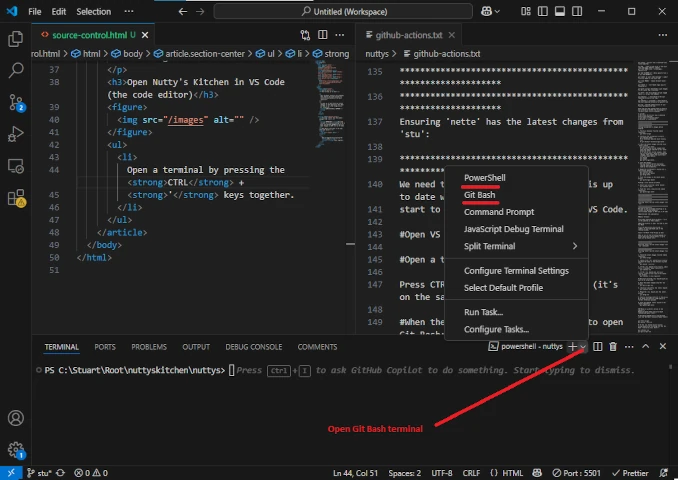Expand the hidden menu bar ellipsis

pos(129,12)
